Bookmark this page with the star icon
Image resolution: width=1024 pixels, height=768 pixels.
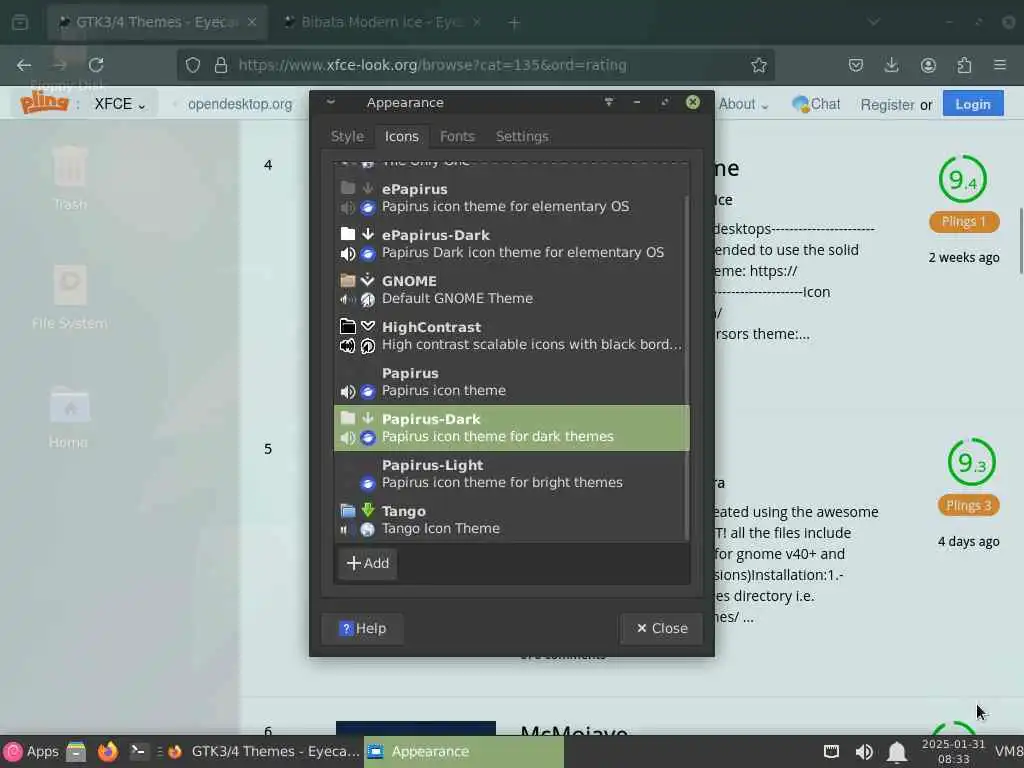pyautogui.click(x=758, y=65)
